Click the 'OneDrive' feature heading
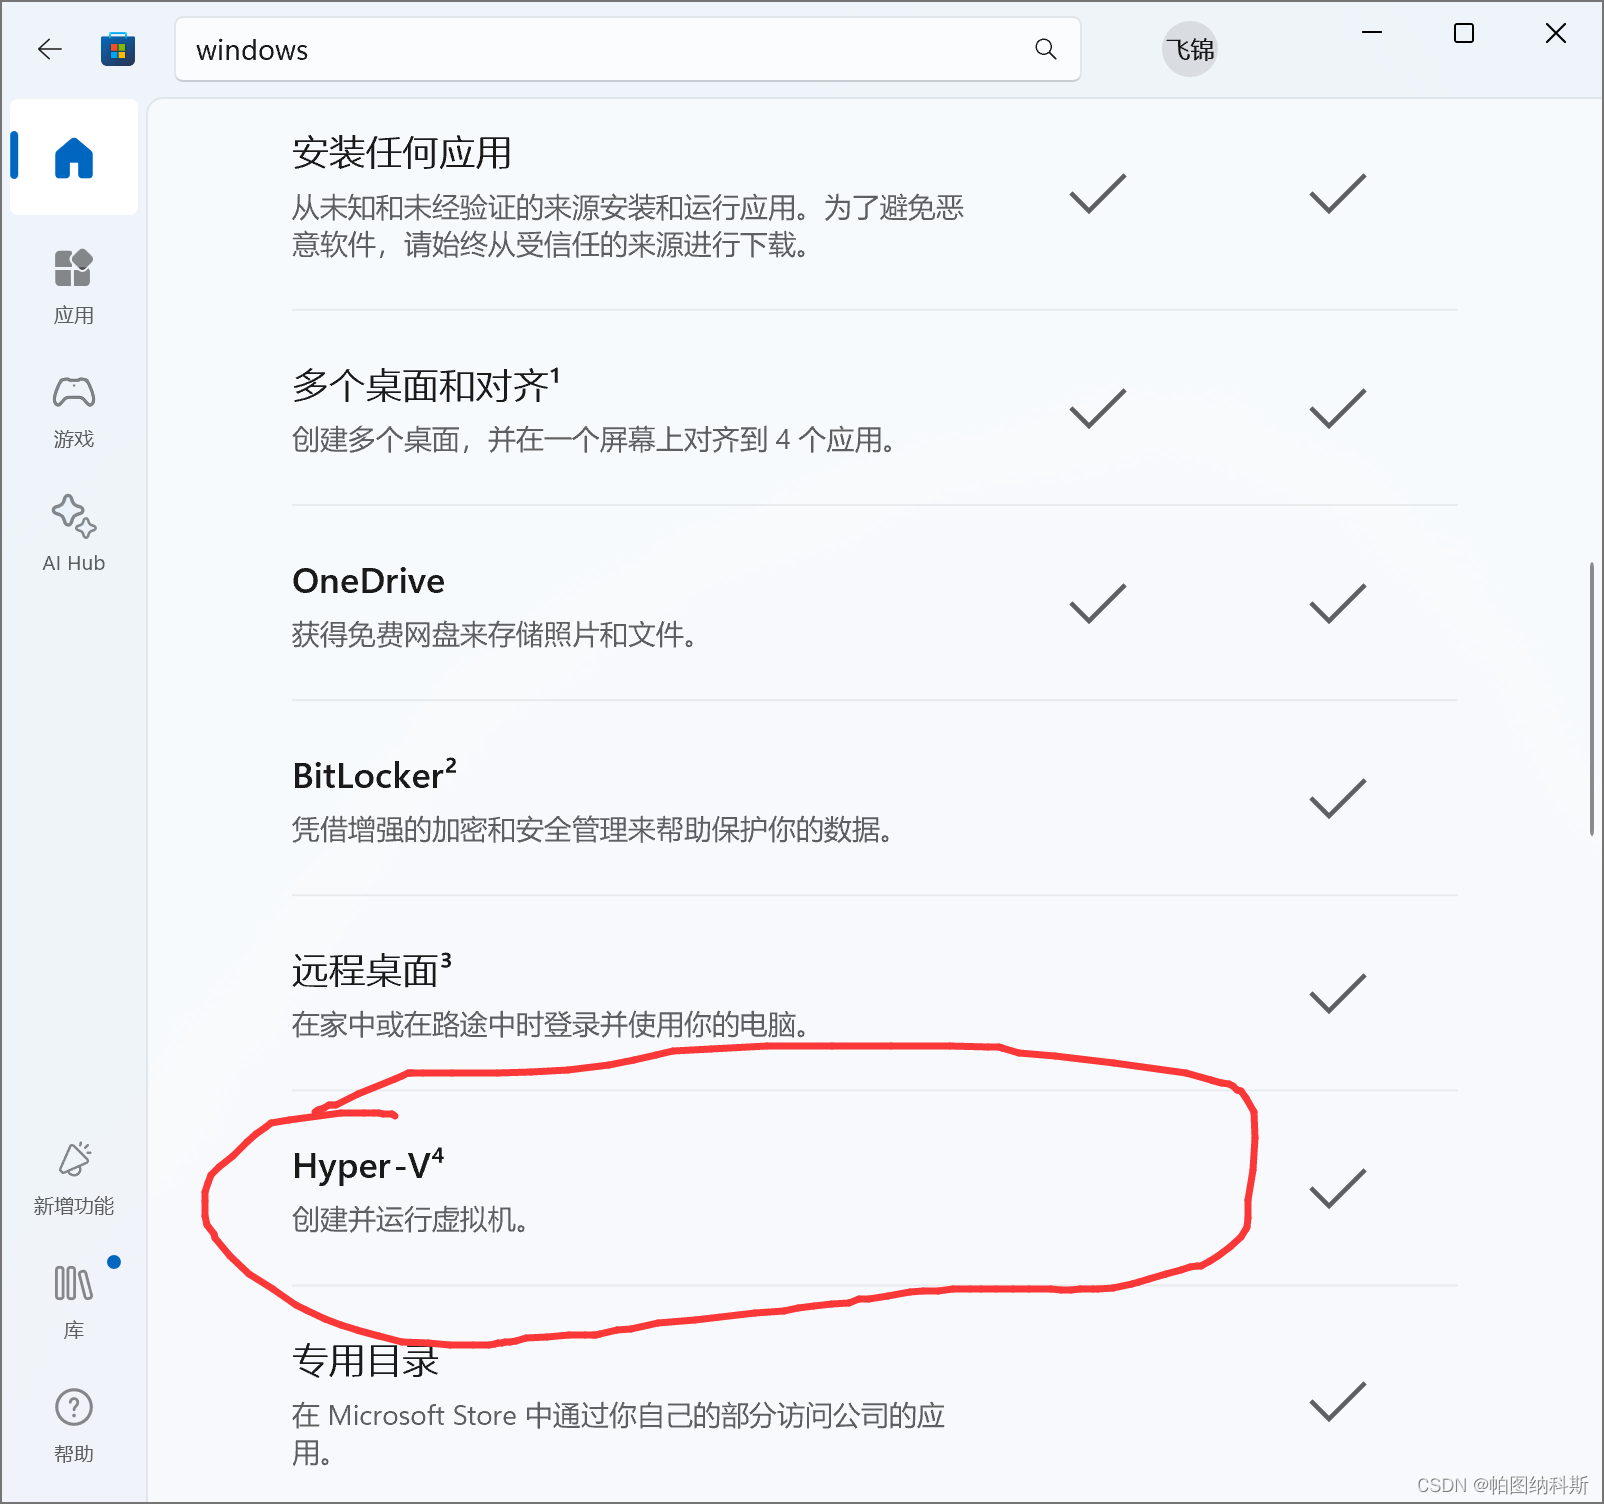 coord(369,581)
